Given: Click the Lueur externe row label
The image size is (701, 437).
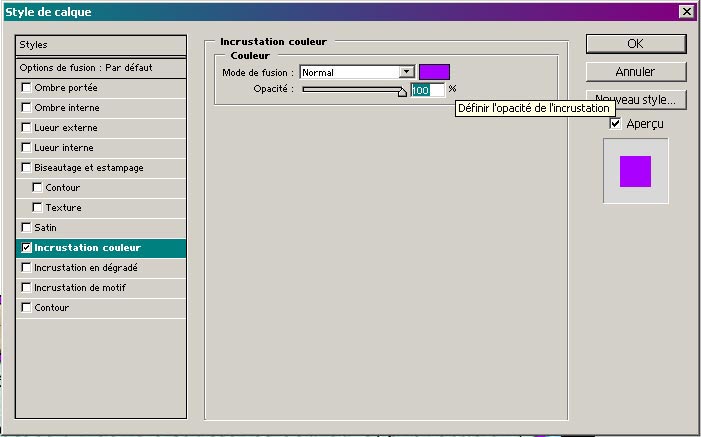Looking at the screenshot, I should 66,128.
